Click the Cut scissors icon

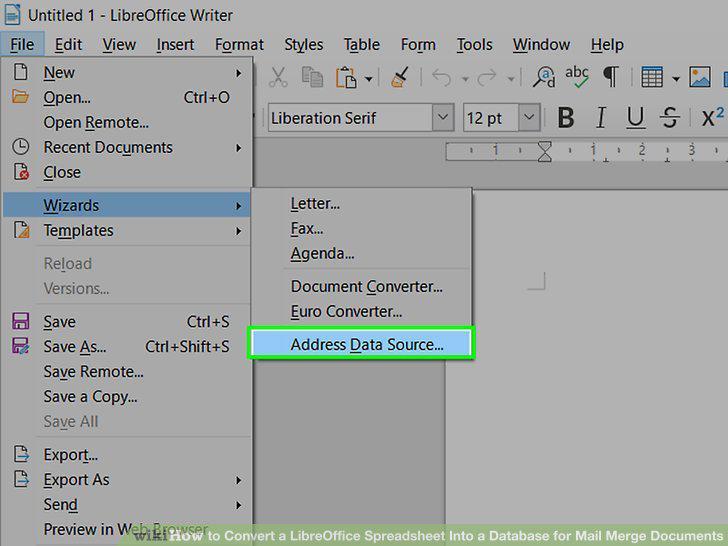(278, 77)
